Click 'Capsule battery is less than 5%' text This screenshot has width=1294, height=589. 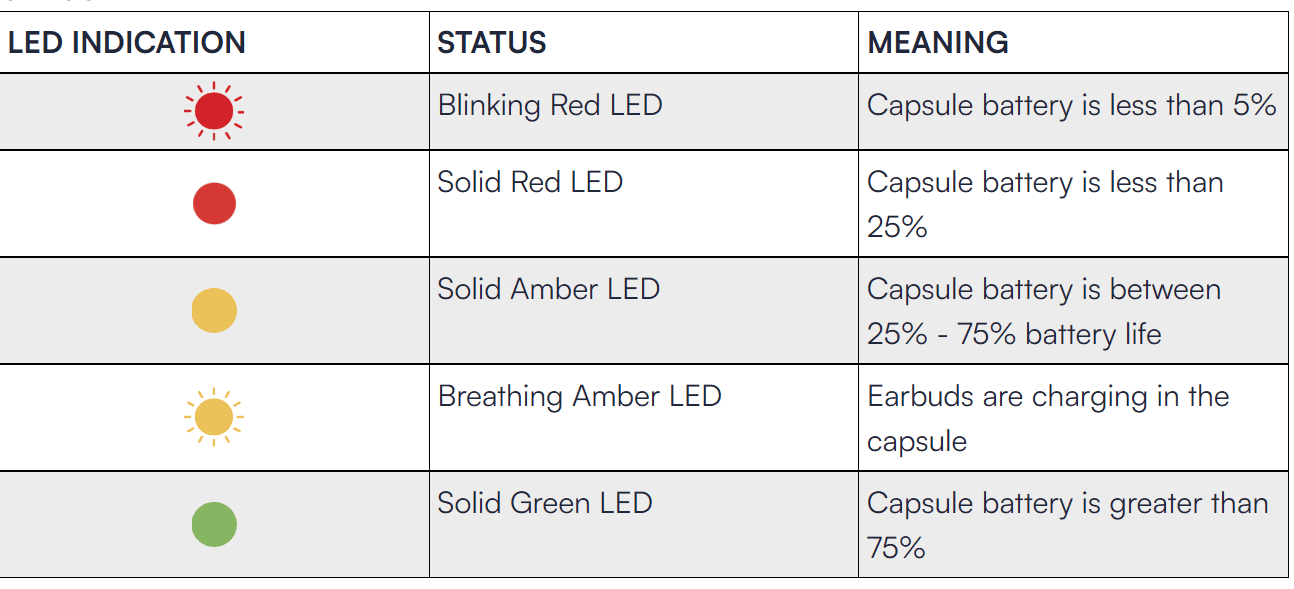pos(1072,105)
